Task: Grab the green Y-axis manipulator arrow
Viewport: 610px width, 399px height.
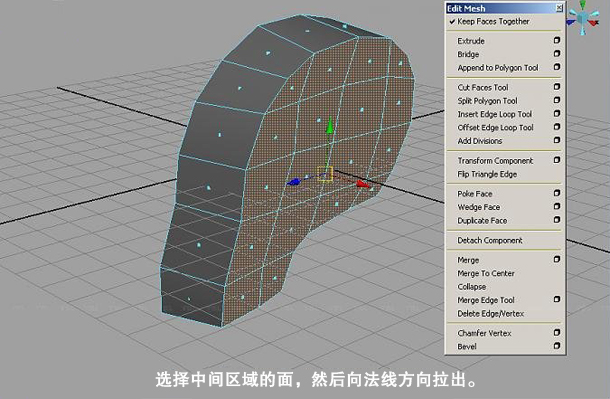Action: point(330,126)
